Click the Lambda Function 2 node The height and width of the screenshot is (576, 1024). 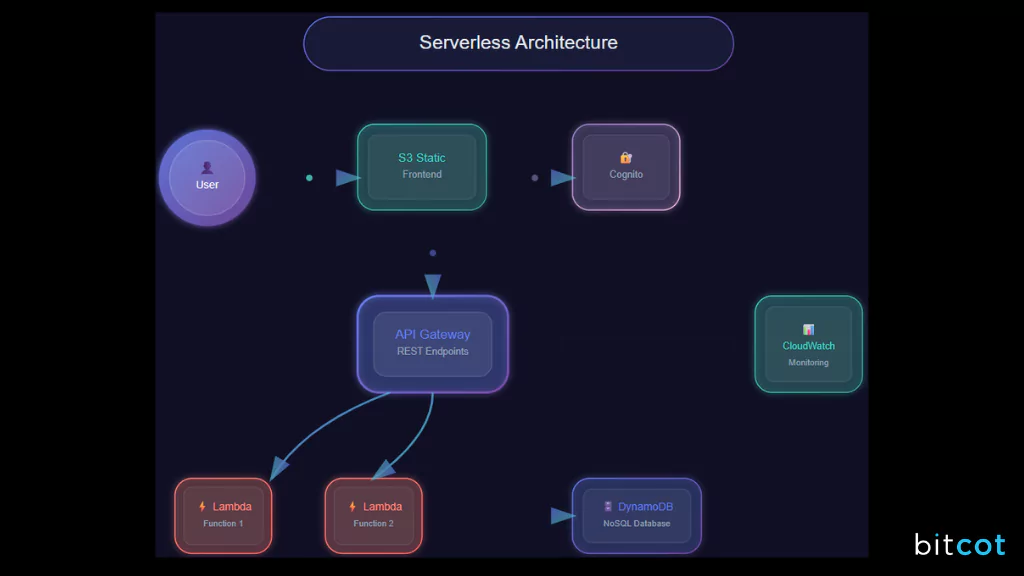coord(373,515)
